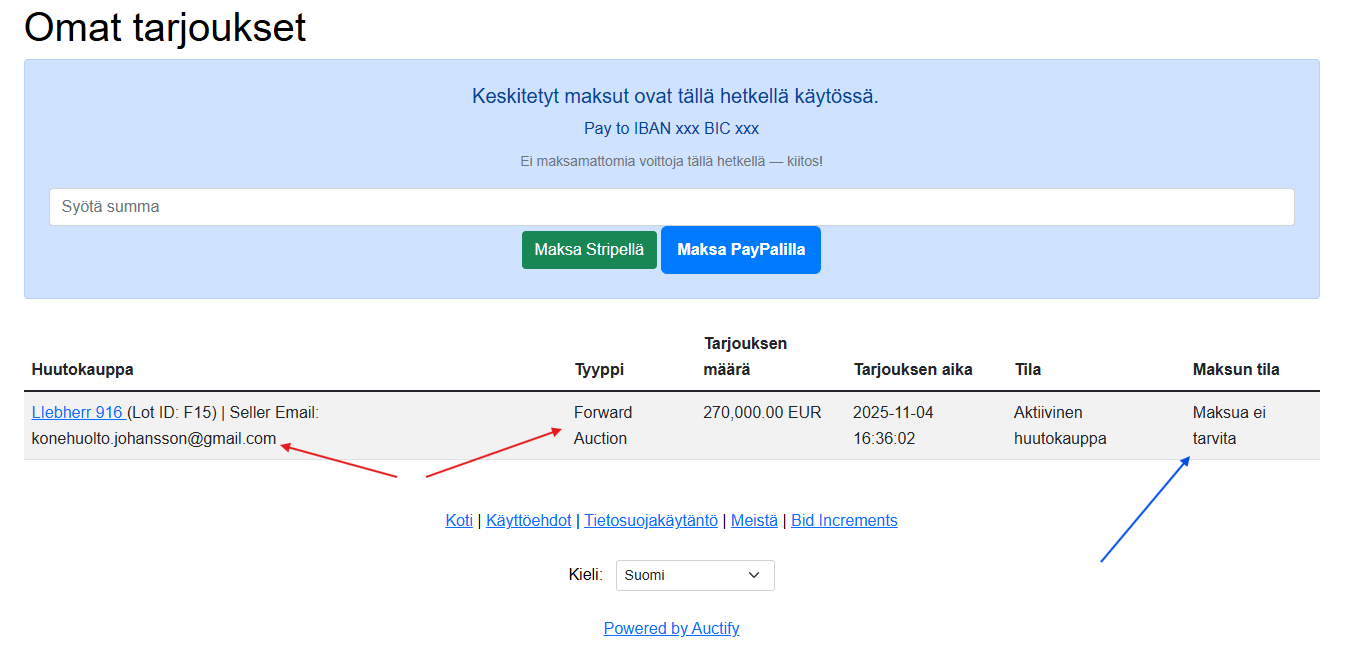Click the Syötä summa amount field
1356x669 pixels.
671,207
